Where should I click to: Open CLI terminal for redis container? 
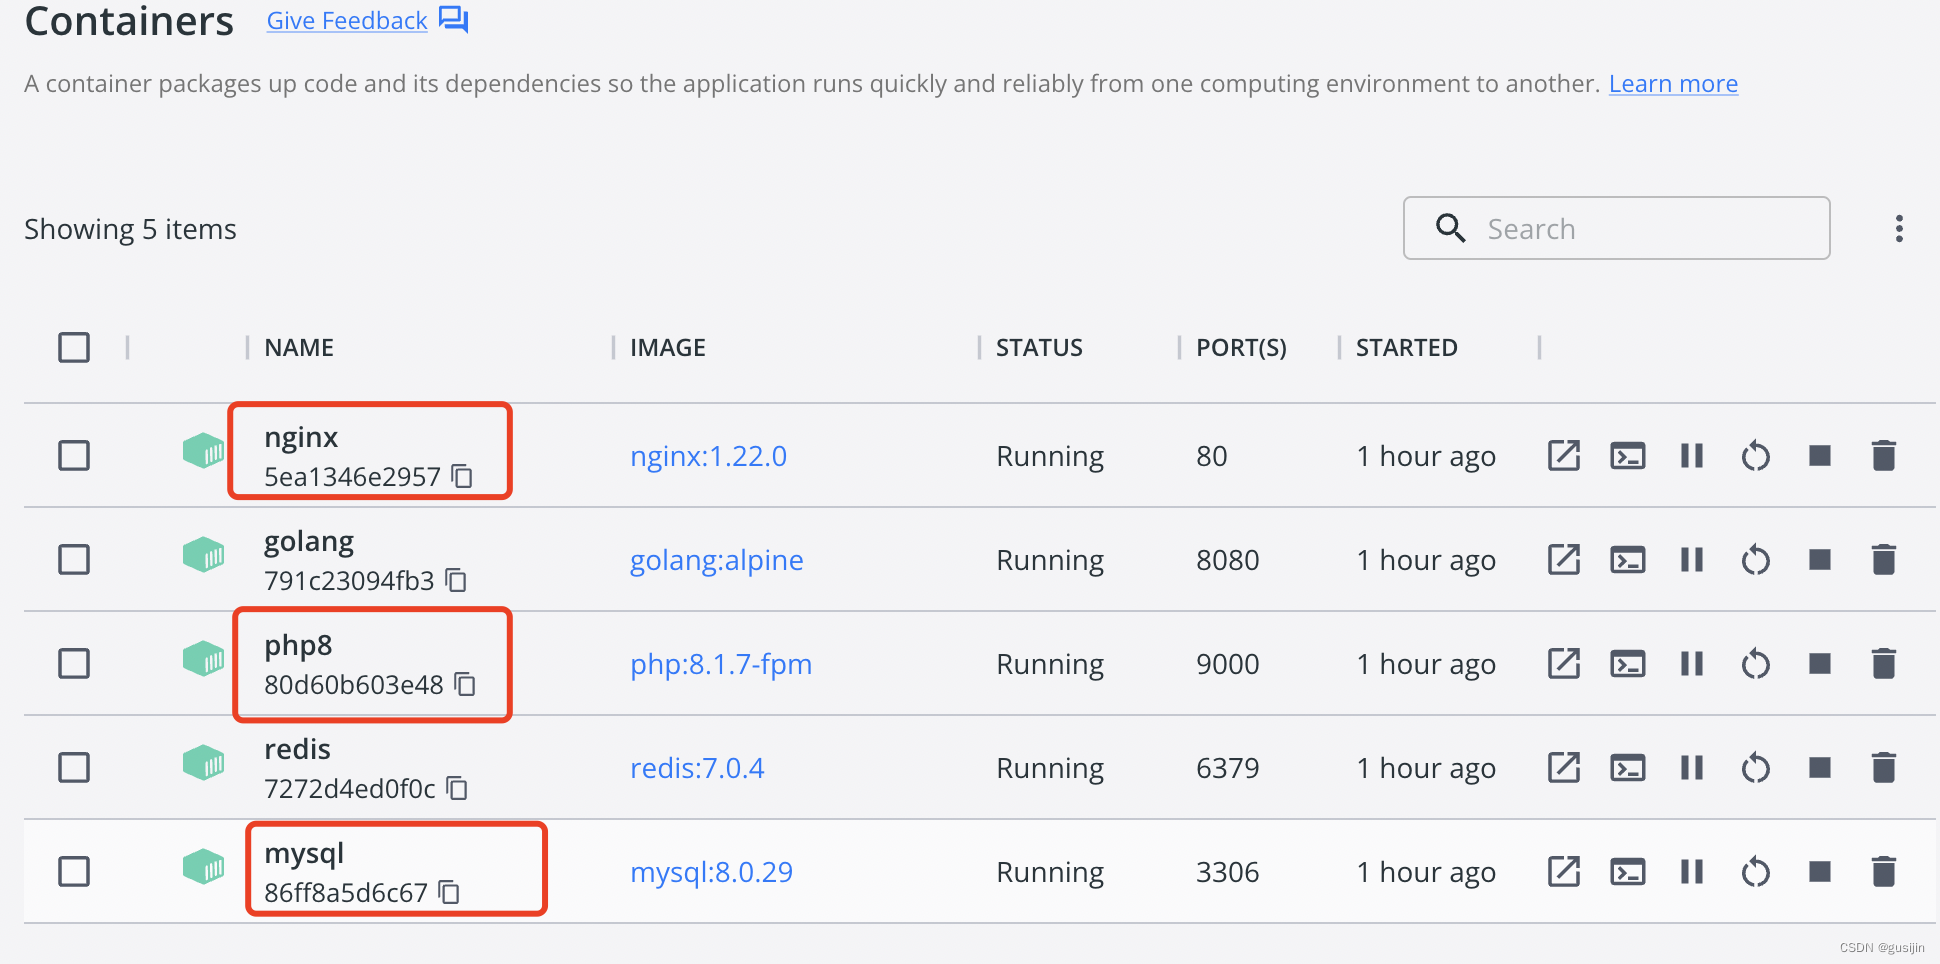(1628, 768)
